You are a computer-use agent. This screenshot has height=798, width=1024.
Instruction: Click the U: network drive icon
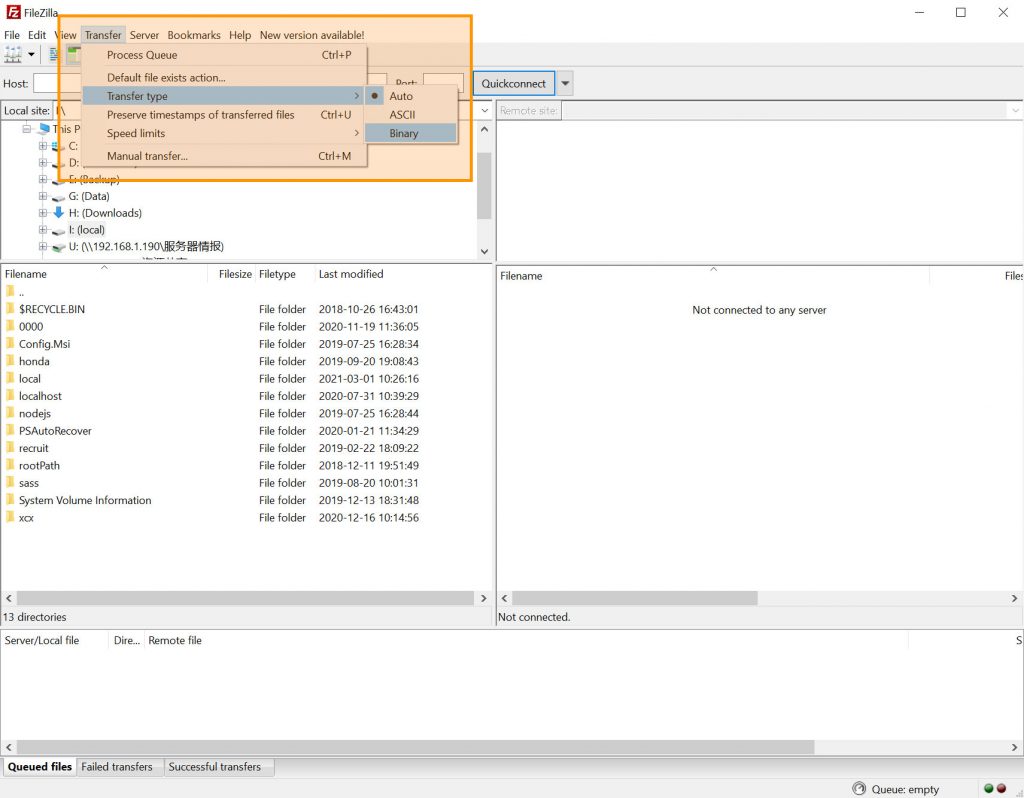point(58,247)
